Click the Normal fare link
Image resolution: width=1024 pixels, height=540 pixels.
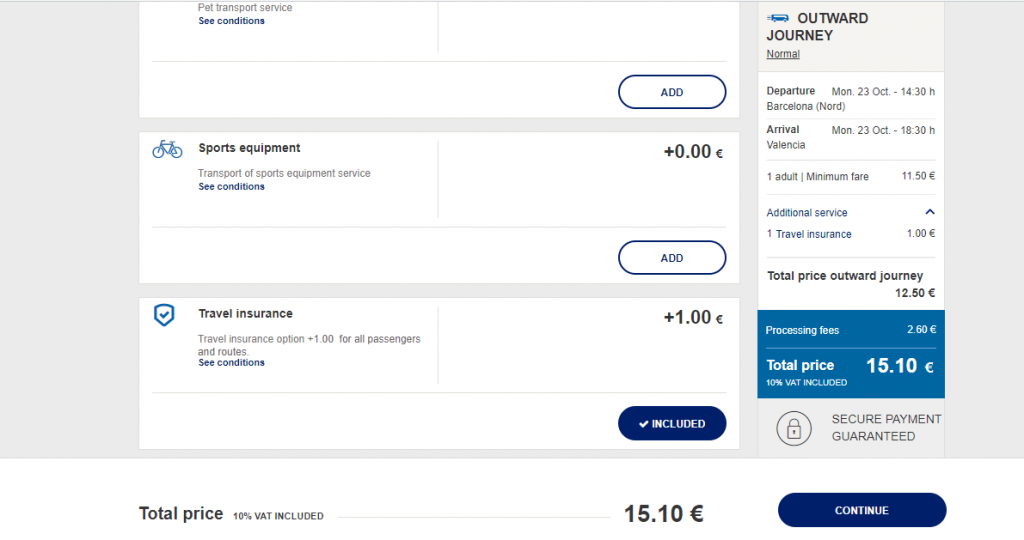[782, 54]
